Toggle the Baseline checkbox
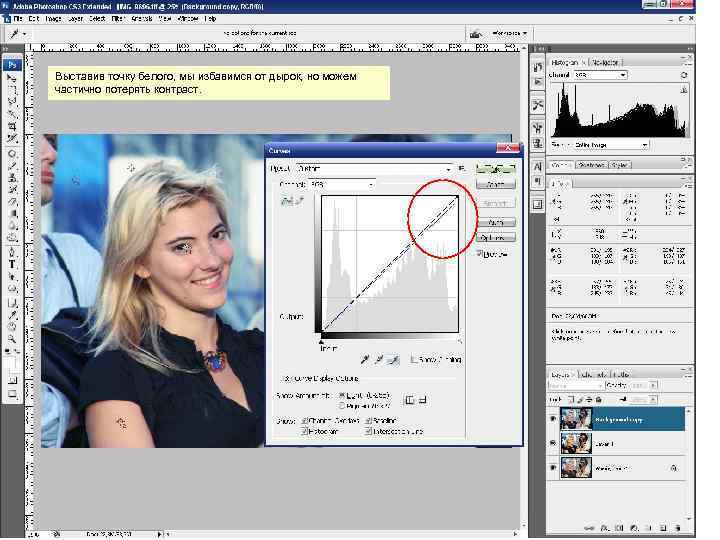Image resolution: width=720 pixels, height=540 pixels. coord(368,421)
